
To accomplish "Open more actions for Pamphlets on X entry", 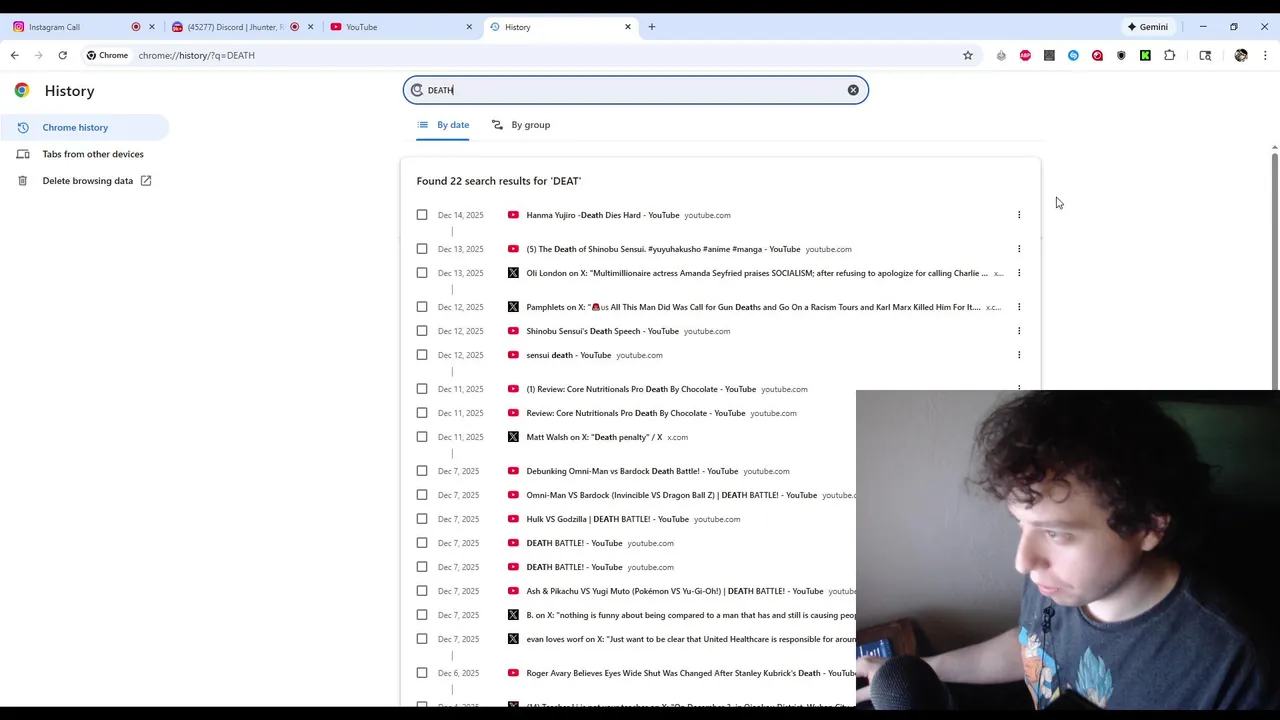I will coord(1019,307).
